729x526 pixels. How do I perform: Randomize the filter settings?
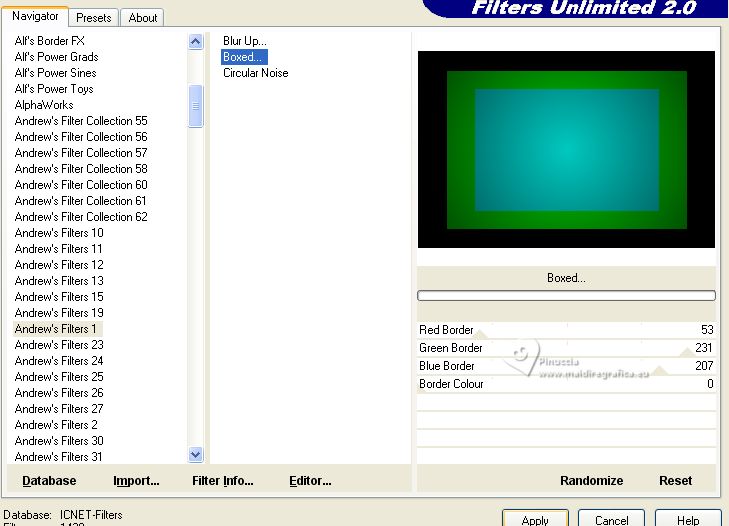click(591, 480)
